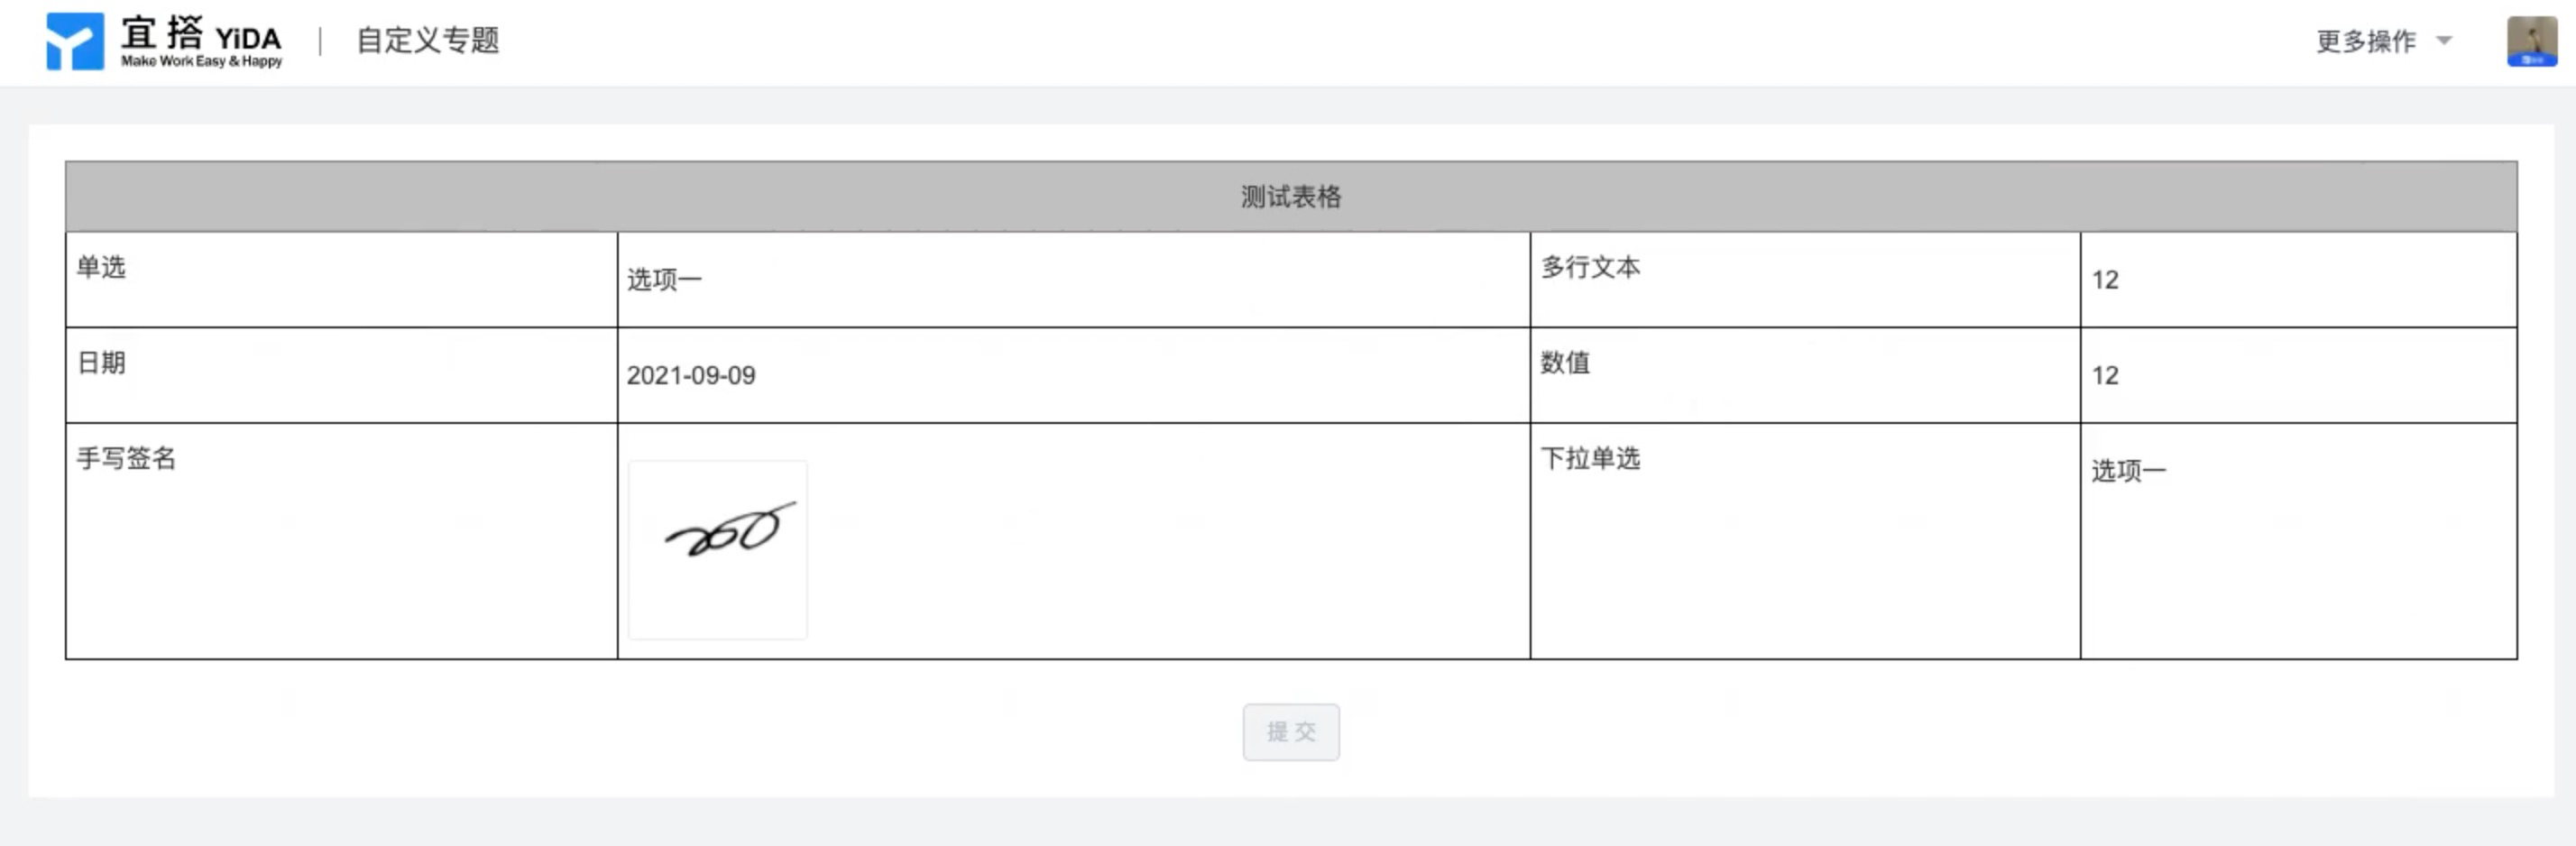Click the 手写签名 label cell
The image size is (2576, 846).
(342, 541)
